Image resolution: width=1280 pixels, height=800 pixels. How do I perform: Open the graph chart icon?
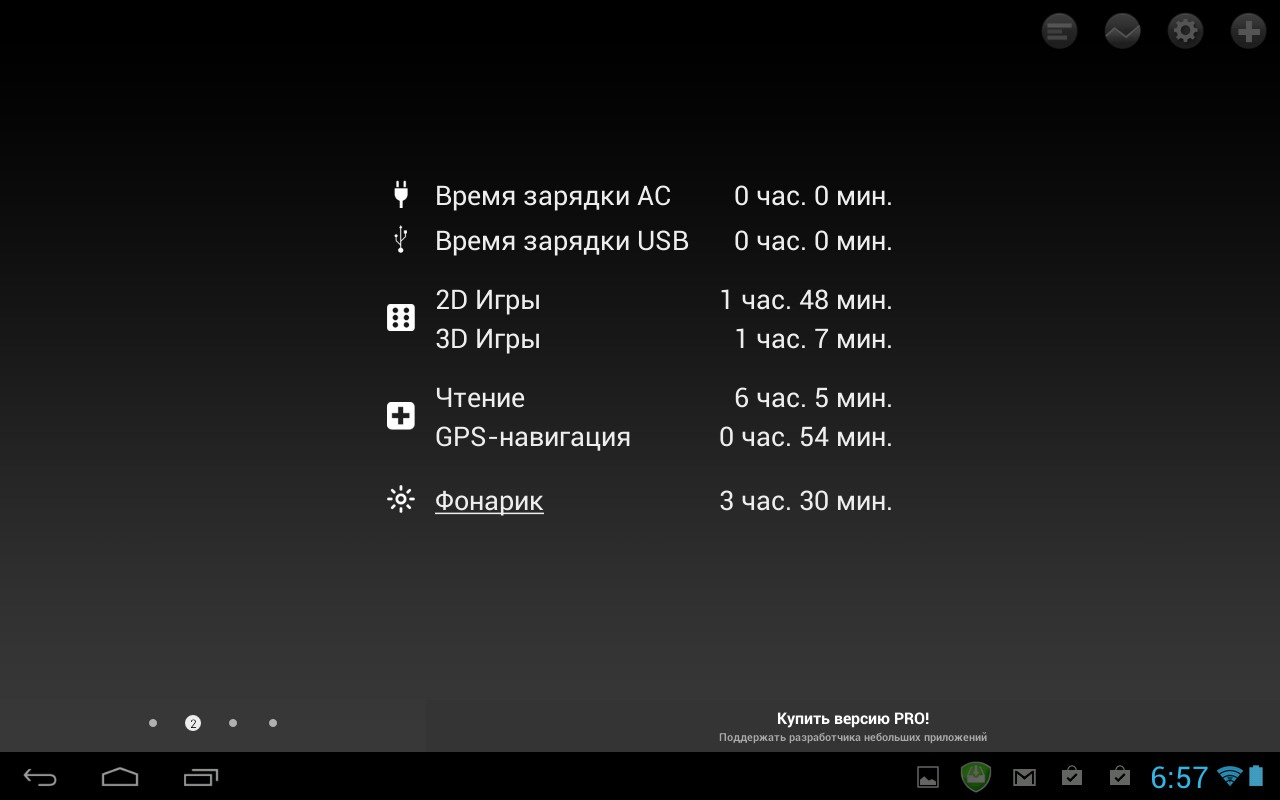click(1122, 31)
